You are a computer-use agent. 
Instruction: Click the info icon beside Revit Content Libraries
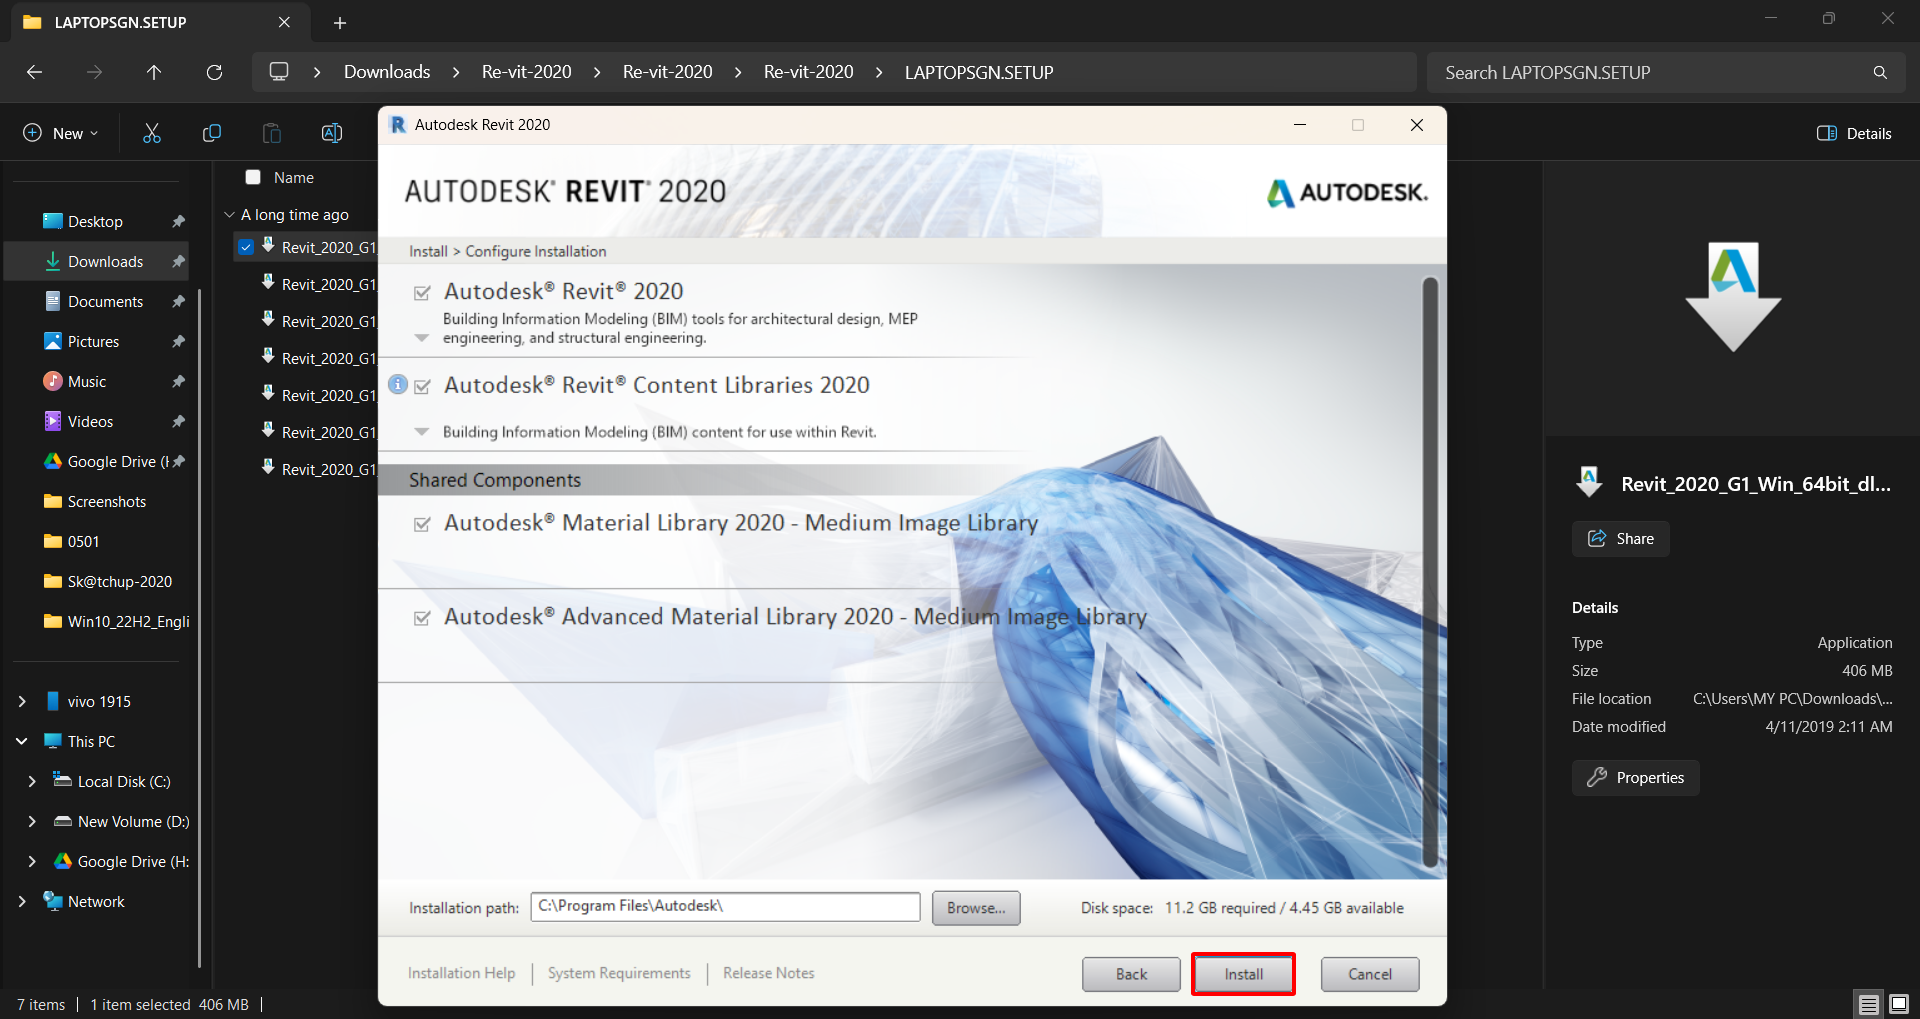coord(398,385)
